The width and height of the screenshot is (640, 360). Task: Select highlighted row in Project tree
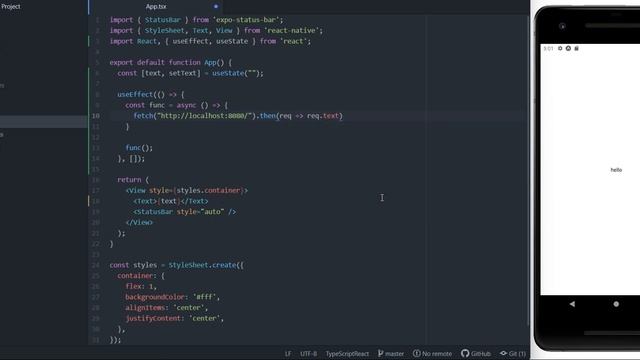[x=43, y=122]
